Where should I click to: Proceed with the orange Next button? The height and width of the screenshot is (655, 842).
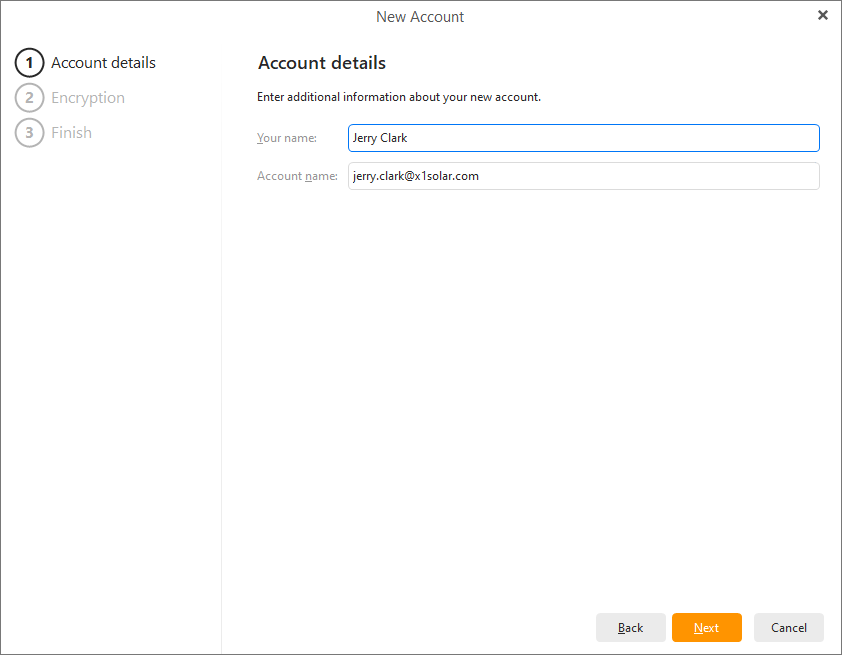(x=706, y=628)
